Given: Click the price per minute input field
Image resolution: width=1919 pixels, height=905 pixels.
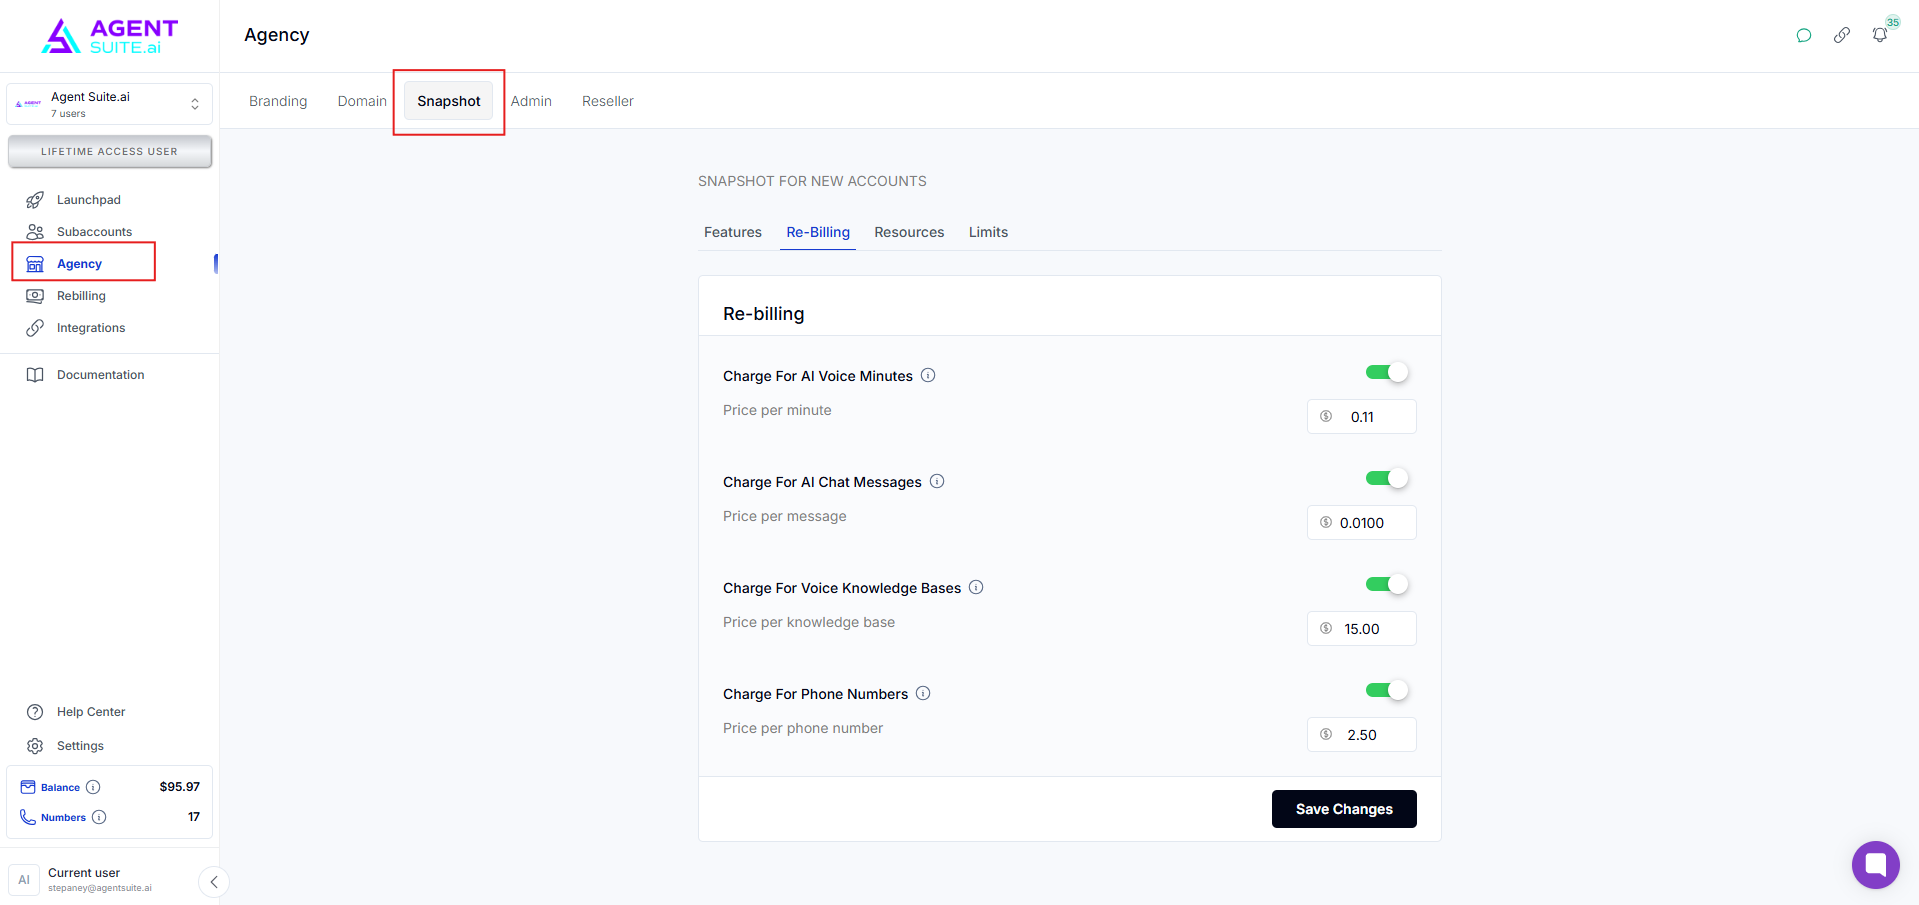Looking at the screenshot, I should click(x=1362, y=417).
